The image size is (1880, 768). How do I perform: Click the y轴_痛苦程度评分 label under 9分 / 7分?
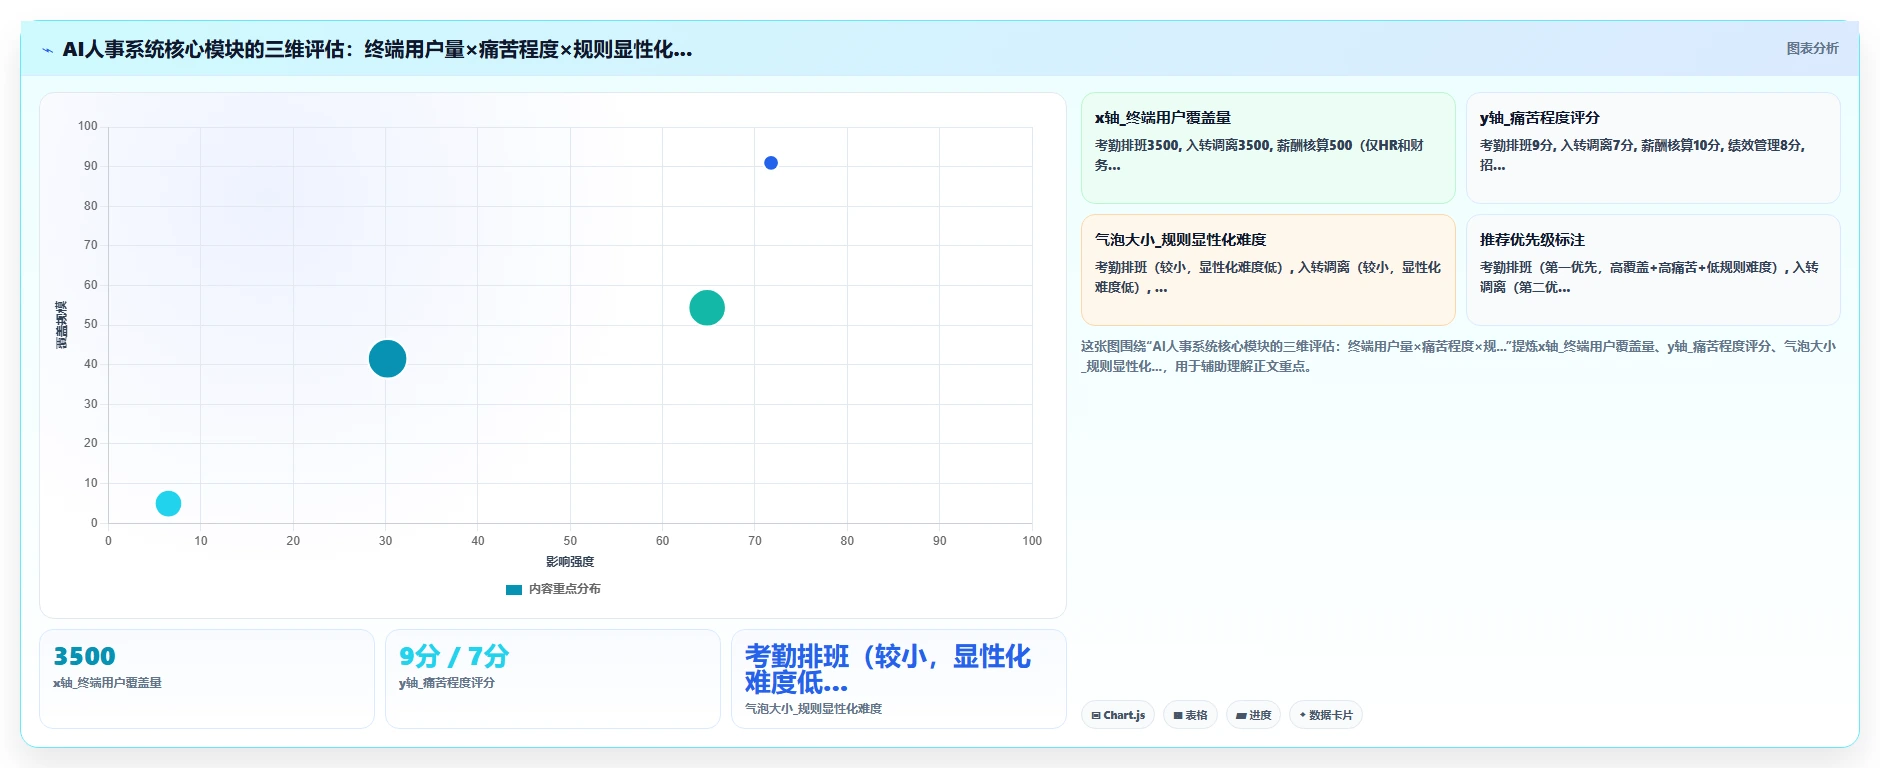[447, 683]
